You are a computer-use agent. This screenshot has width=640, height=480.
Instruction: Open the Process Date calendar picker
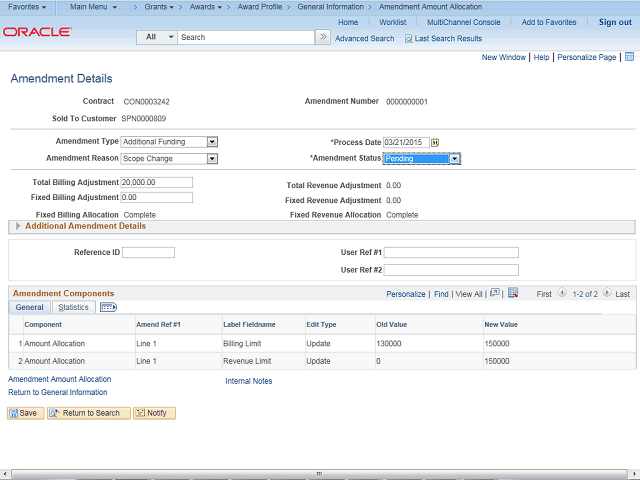coord(435,143)
